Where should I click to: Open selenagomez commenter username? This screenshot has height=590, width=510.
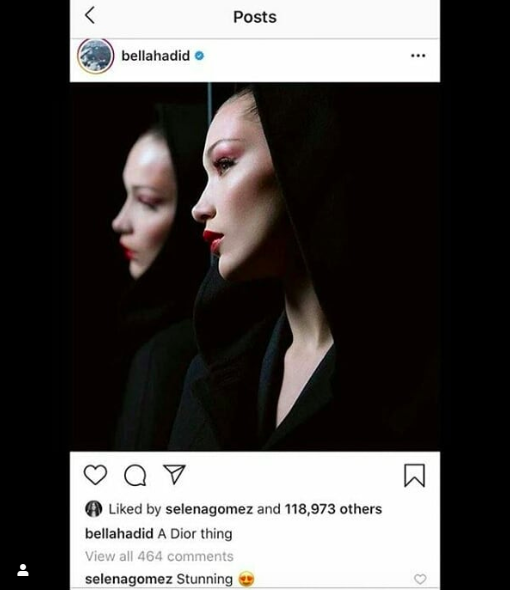[x=129, y=579]
